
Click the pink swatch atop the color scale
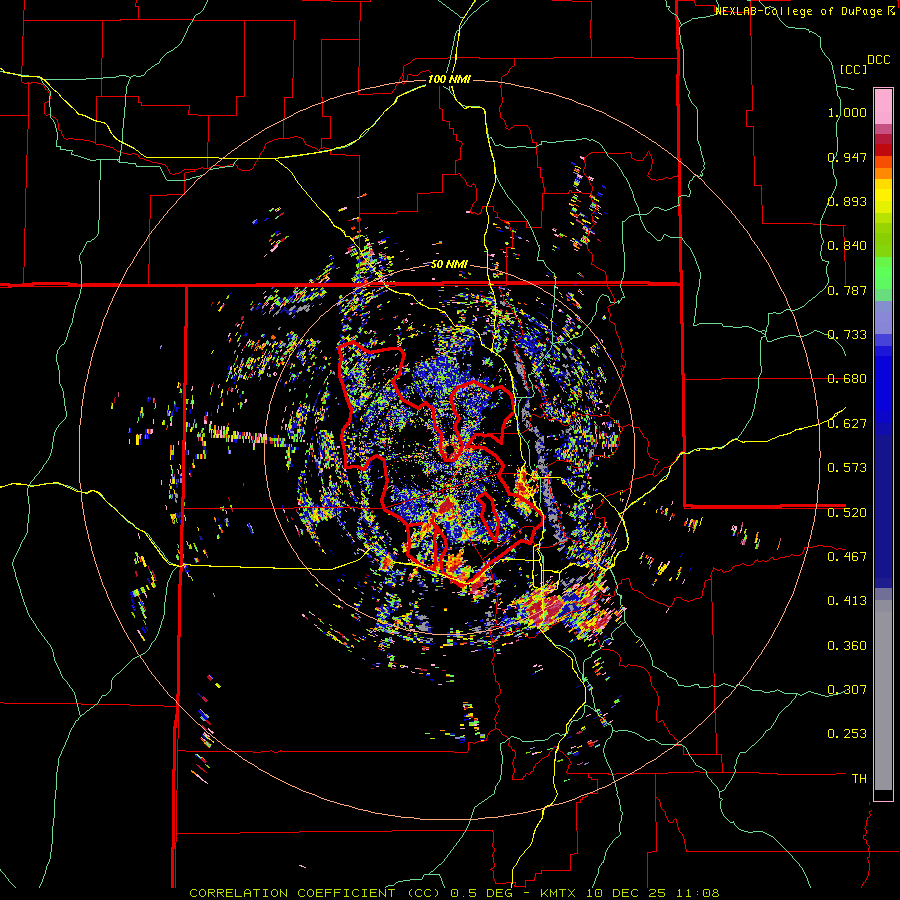[883, 106]
